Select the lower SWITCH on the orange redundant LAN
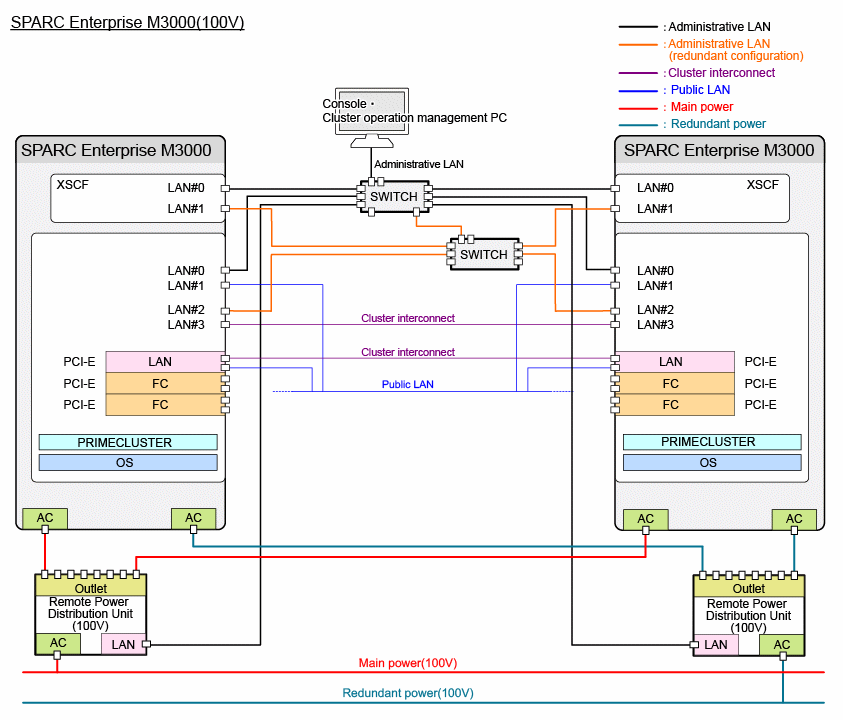843x720 pixels. 484,254
